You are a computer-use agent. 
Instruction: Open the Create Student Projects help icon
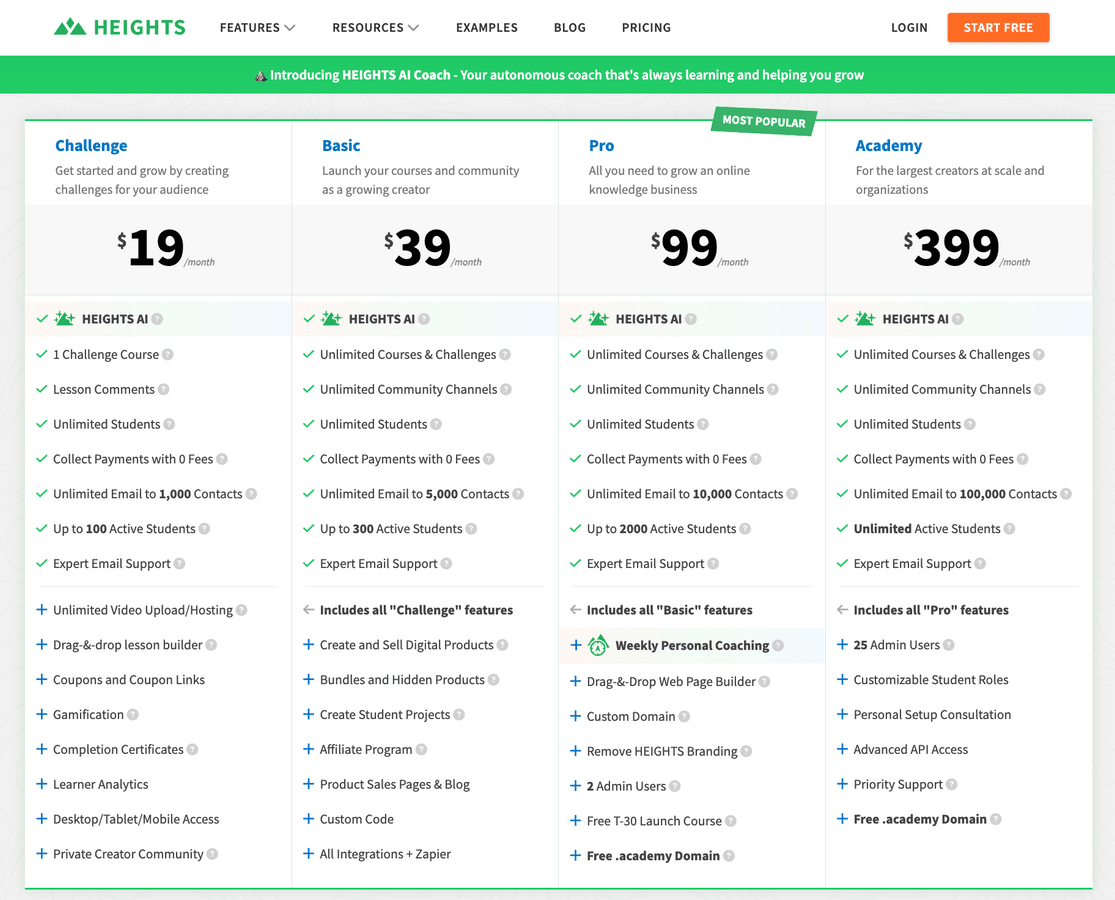pyautogui.click(x=459, y=714)
